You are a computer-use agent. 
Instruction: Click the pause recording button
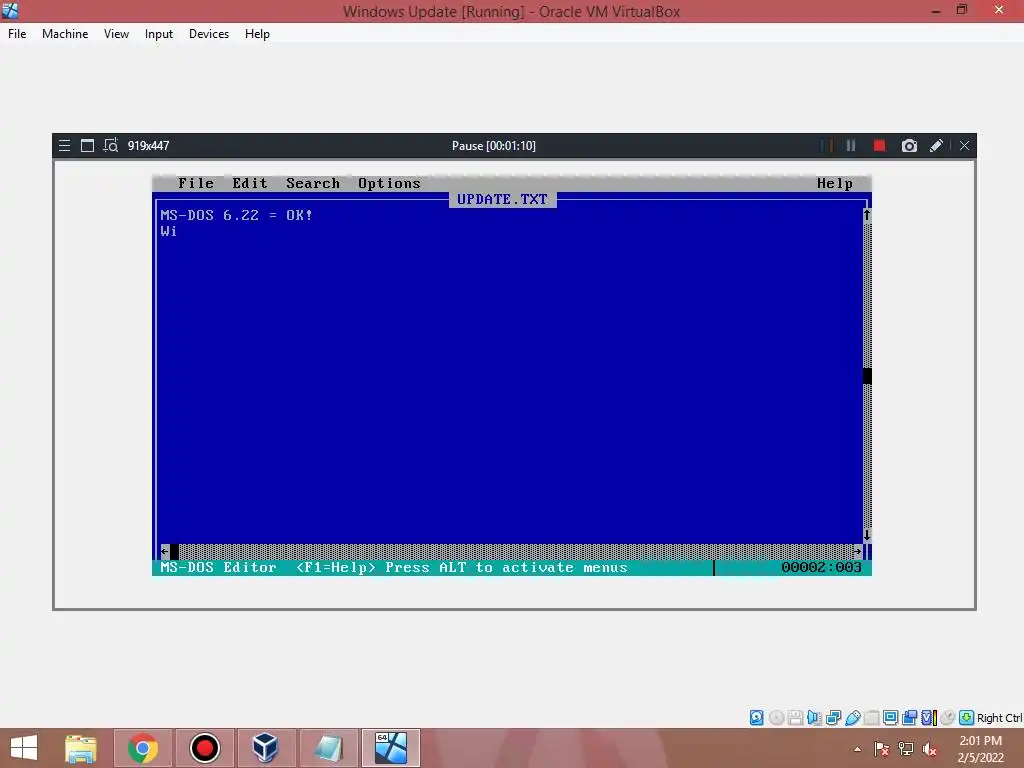pyautogui.click(x=850, y=146)
